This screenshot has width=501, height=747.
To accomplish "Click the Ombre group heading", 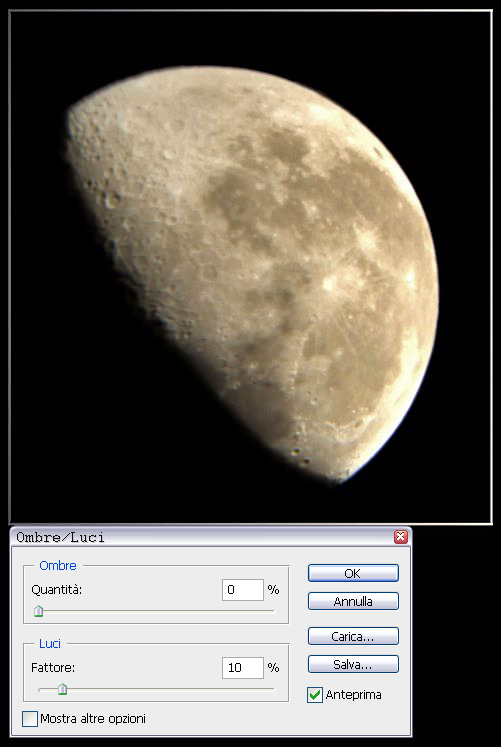I will 58,565.
